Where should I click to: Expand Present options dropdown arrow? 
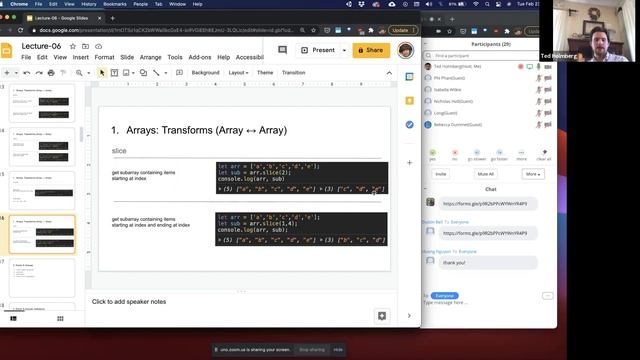(x=344, y=50)
